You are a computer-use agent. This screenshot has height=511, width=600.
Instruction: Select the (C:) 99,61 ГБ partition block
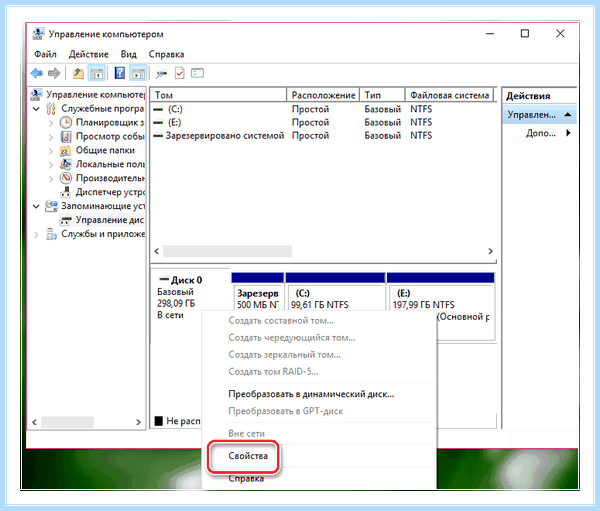click(335, 299)
